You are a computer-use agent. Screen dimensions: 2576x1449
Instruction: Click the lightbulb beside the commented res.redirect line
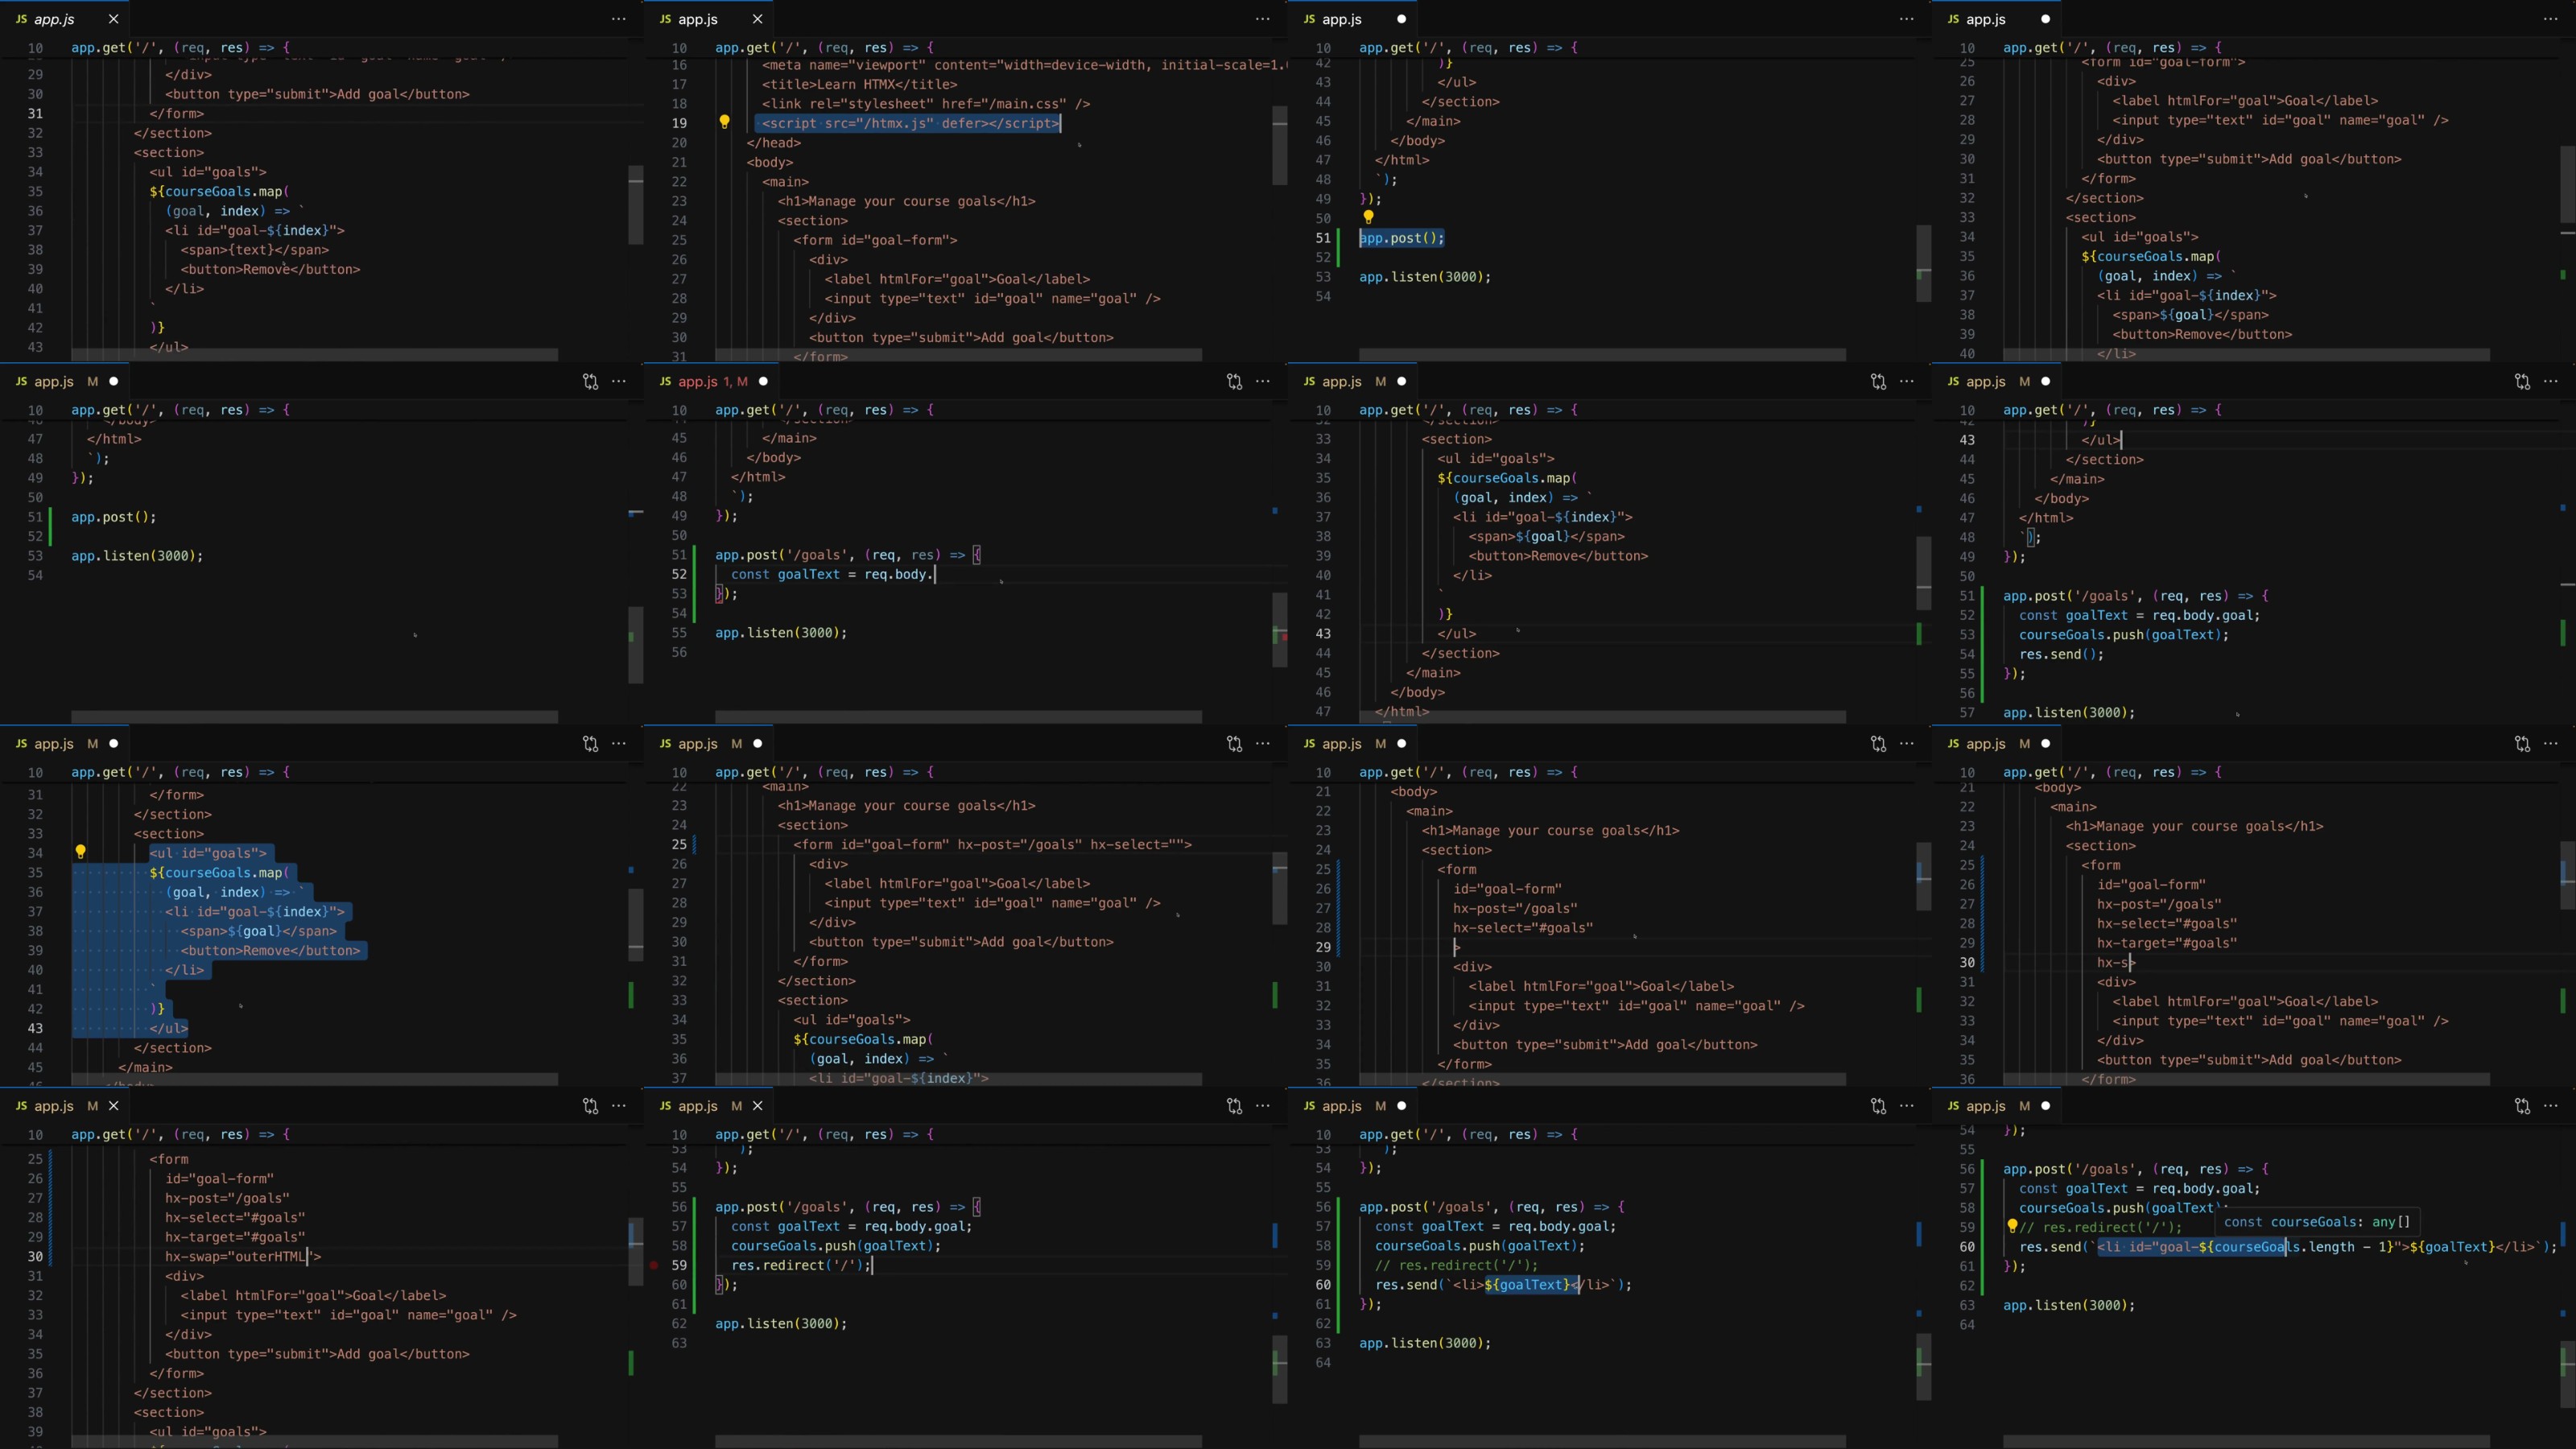coord(2012,1226)
